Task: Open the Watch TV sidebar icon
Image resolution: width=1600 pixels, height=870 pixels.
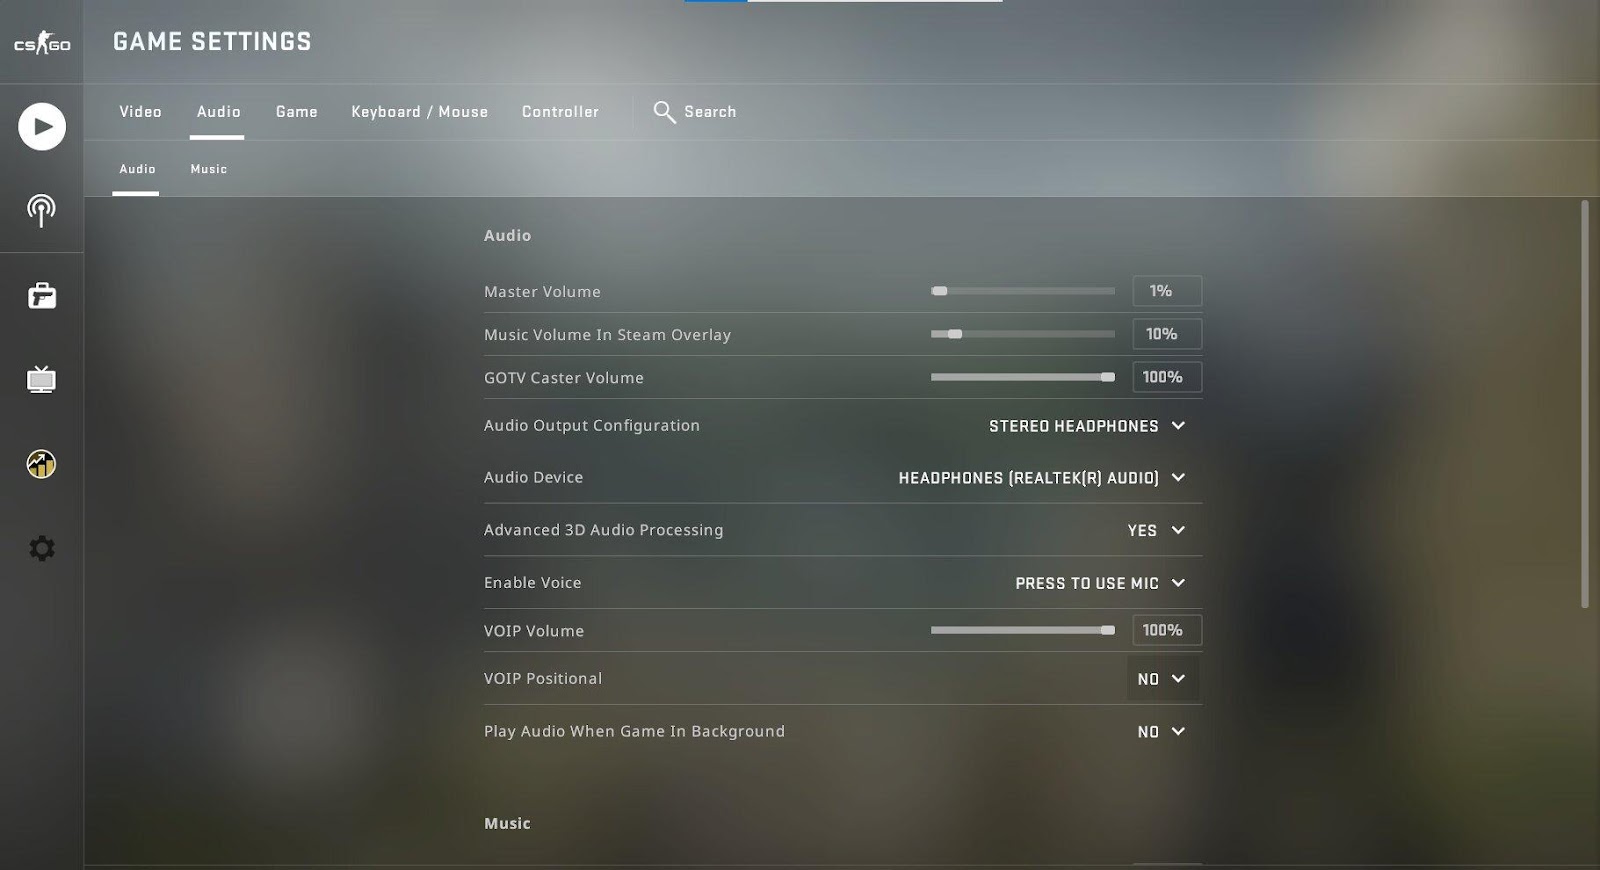Action: (x=41, y=380)
